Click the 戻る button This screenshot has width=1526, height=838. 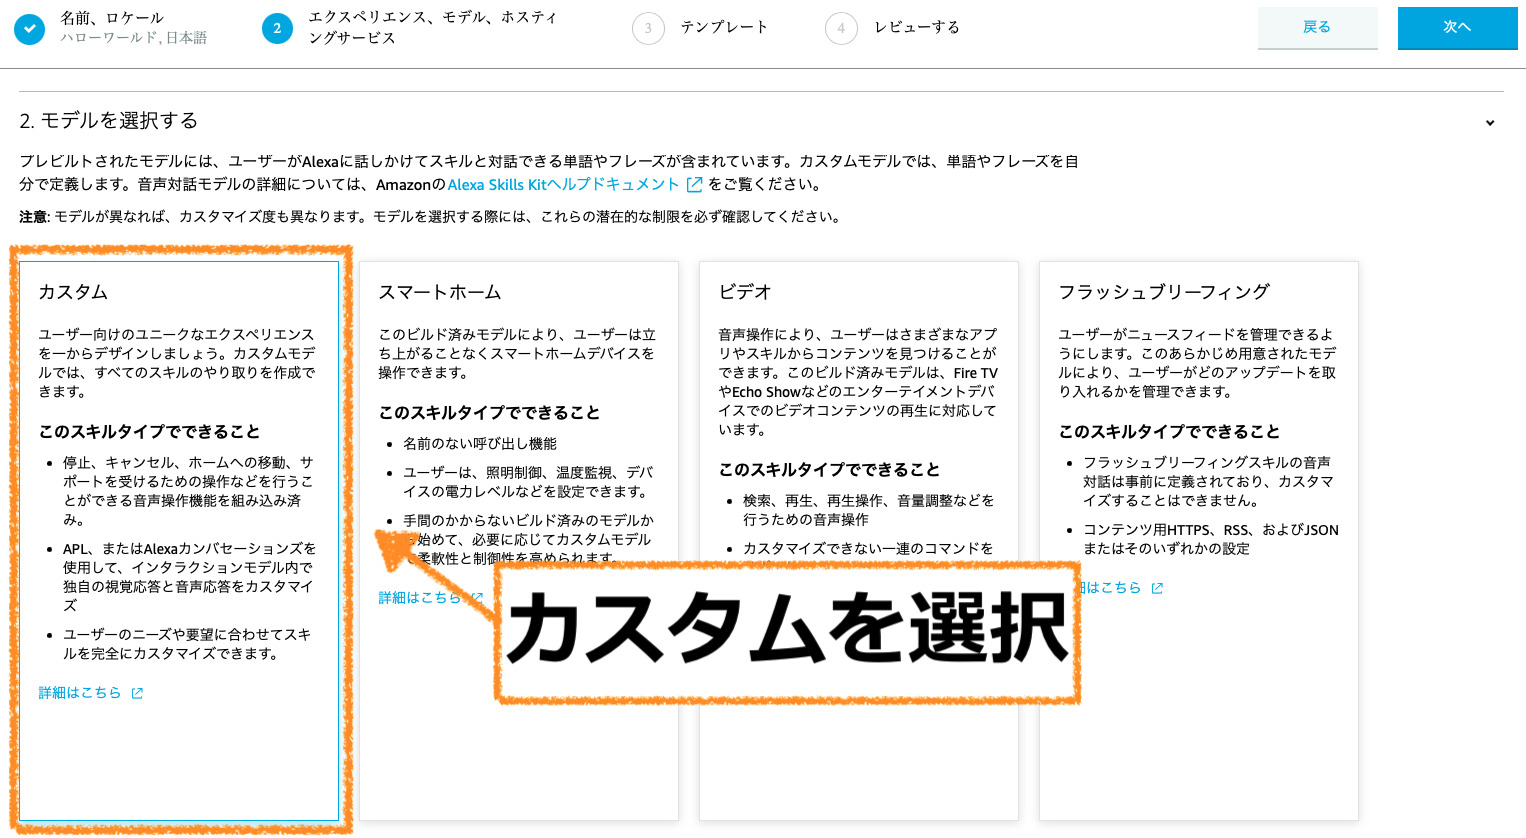[x=1317, y=28]
